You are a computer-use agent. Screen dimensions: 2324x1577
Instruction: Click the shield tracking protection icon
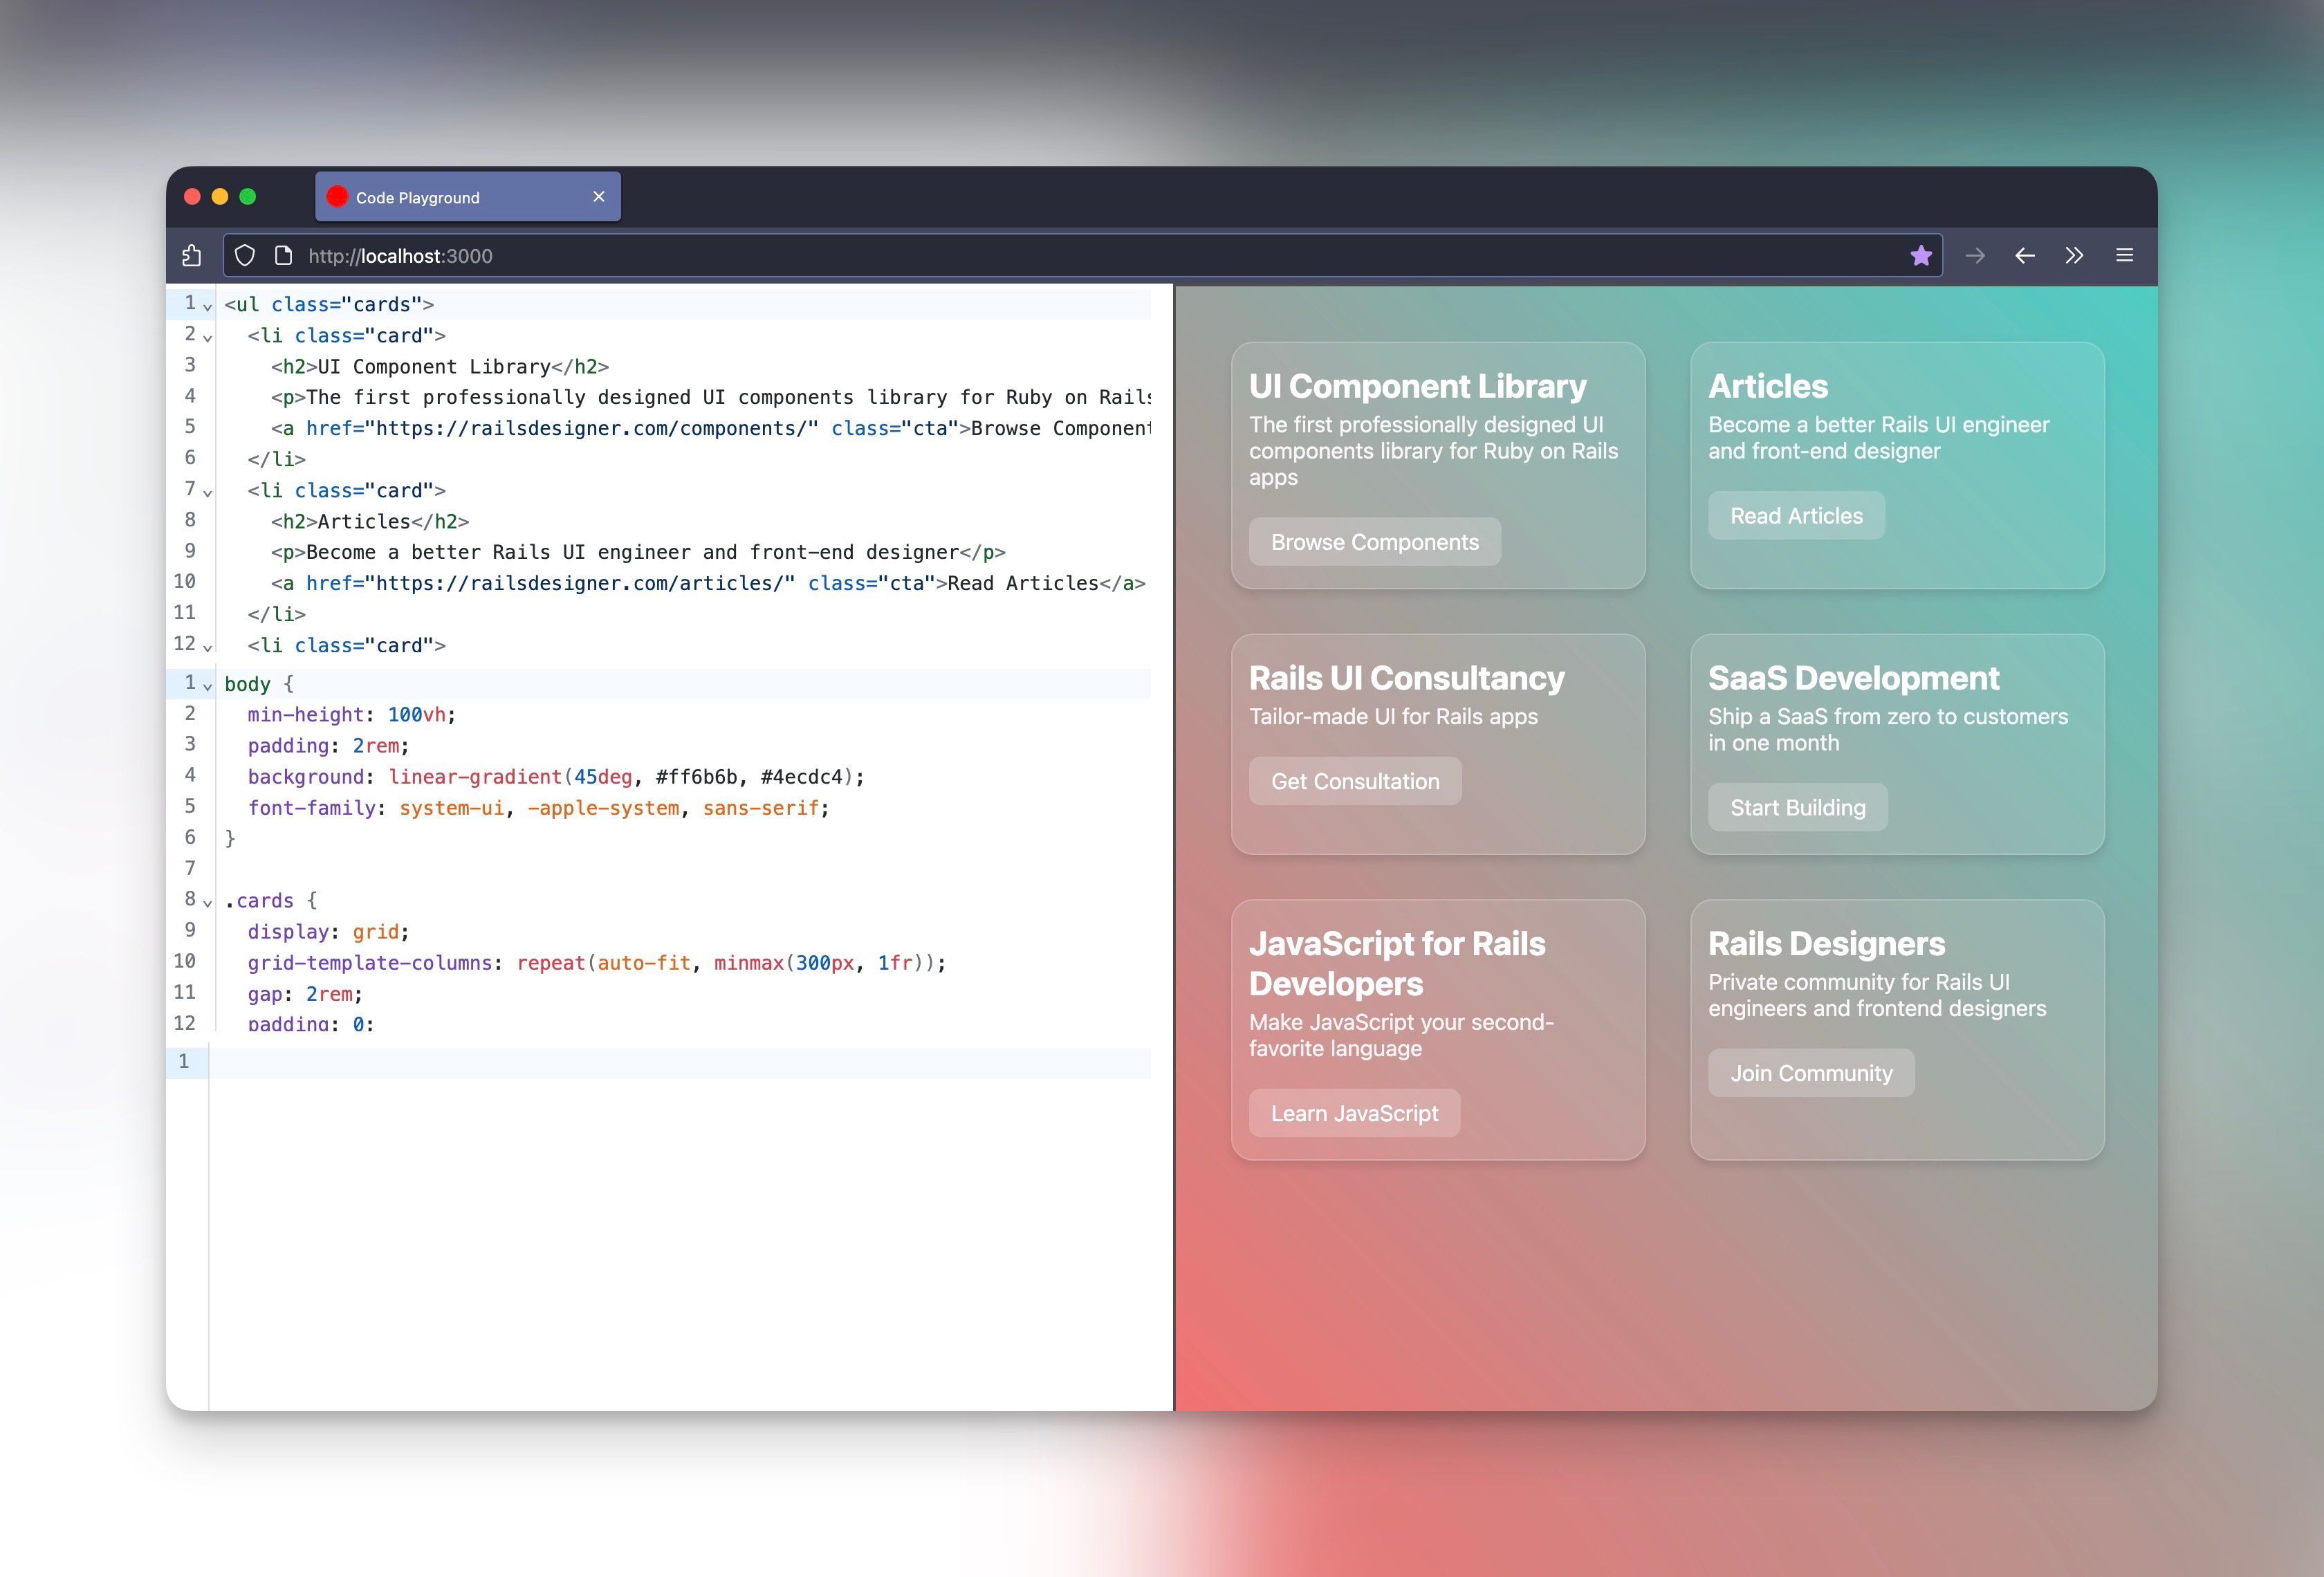click(x=245, y=256)
